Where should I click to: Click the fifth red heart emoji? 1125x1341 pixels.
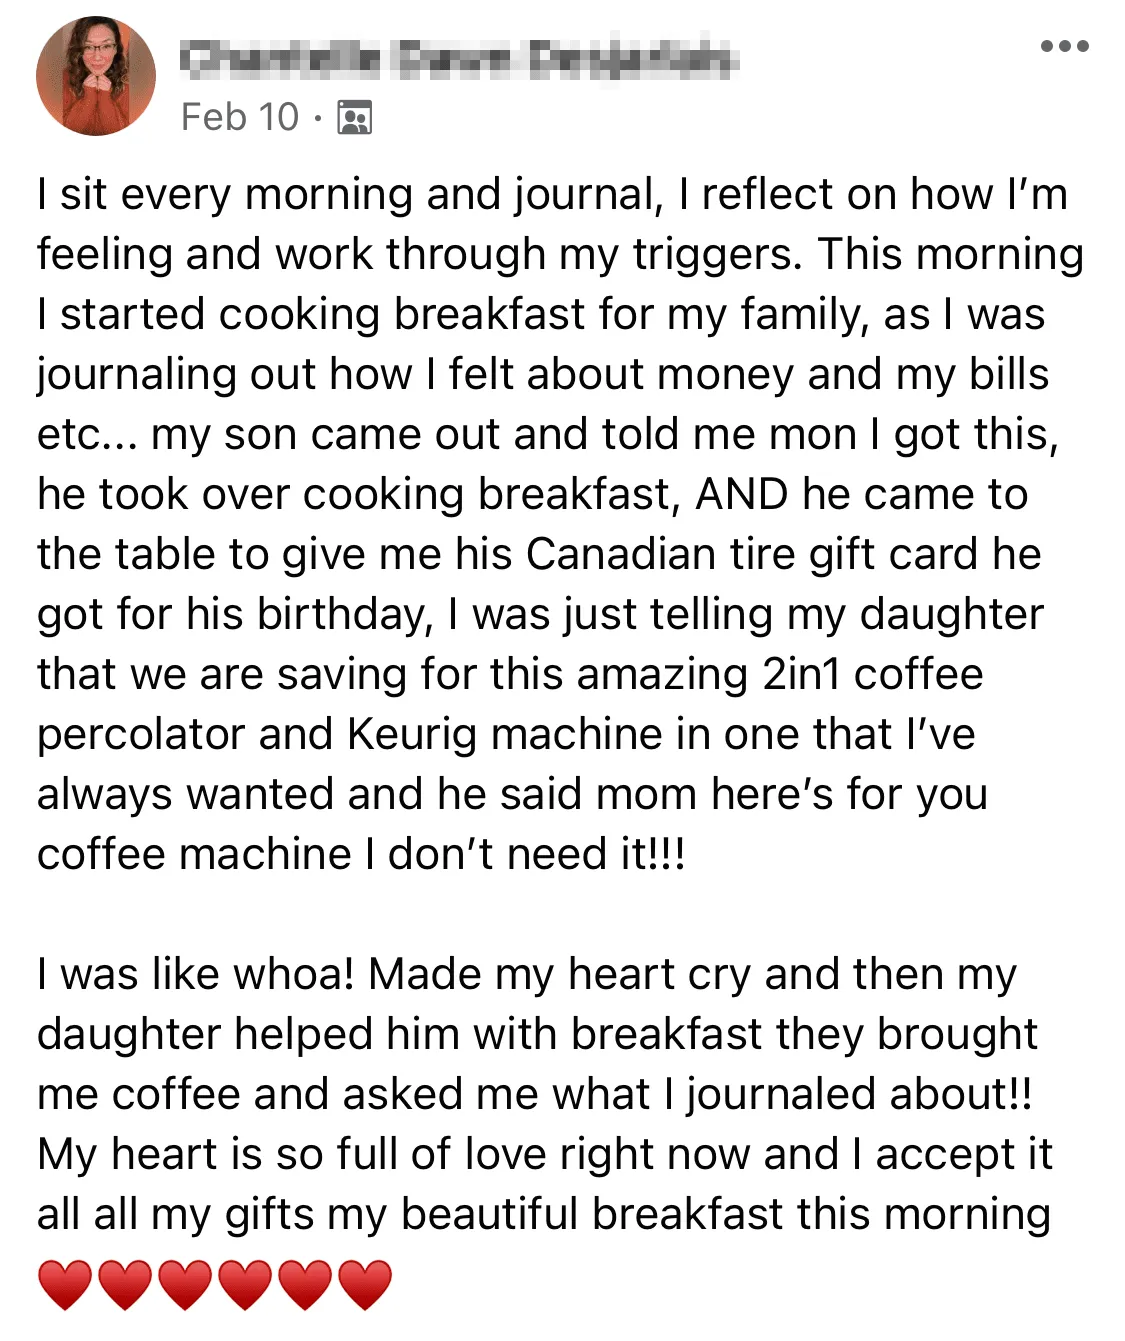point(305,1284)
